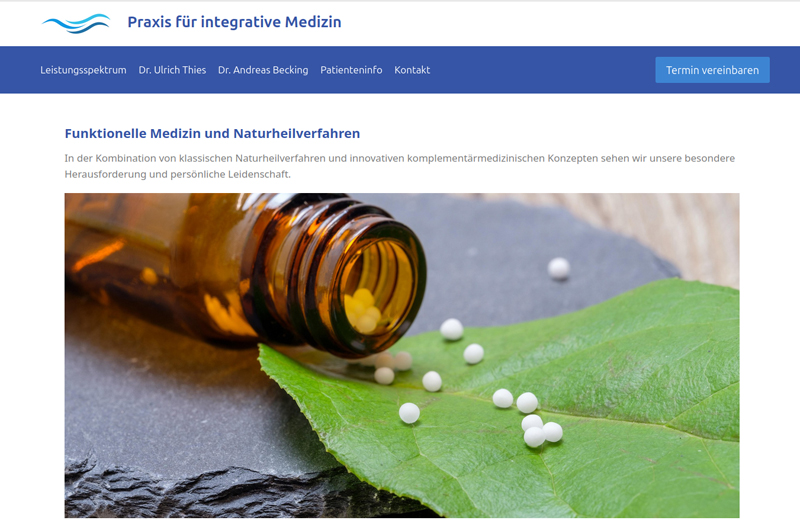Click the single globule lying on the slate

click(559, 268)
